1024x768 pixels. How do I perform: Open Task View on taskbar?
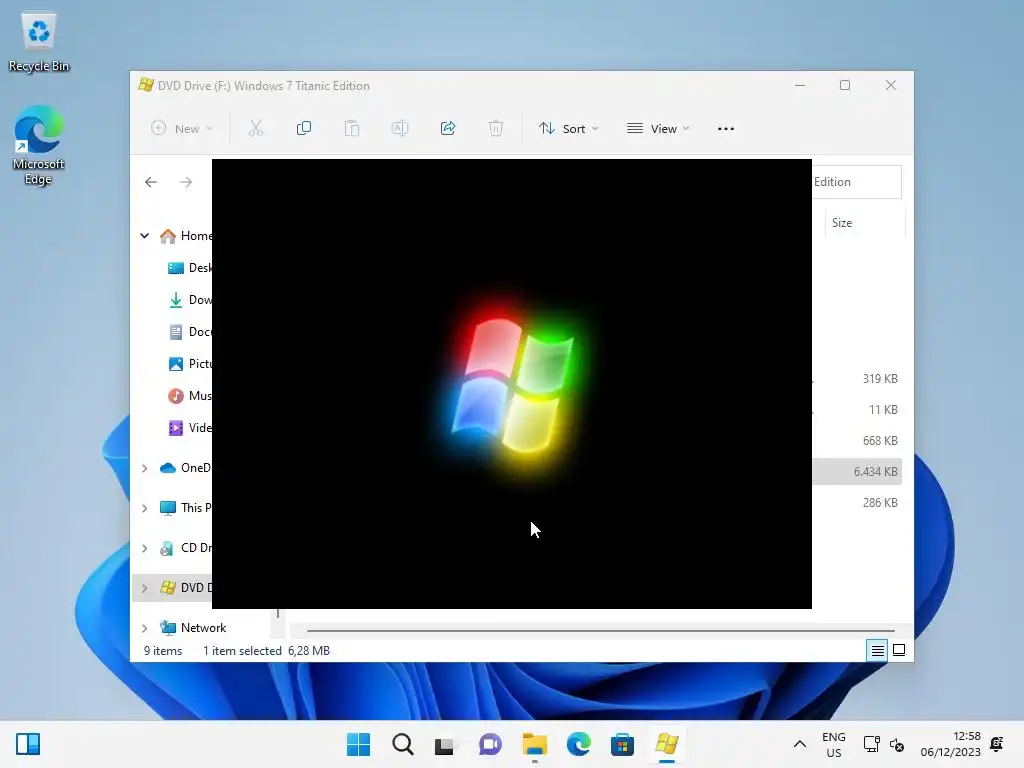pos(445,744)
